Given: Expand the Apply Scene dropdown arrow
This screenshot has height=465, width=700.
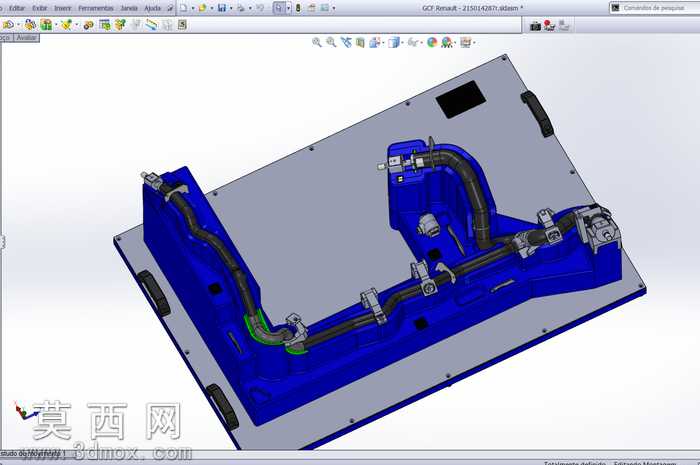Looking at the screenshot, I should click(x=455, y=43).
